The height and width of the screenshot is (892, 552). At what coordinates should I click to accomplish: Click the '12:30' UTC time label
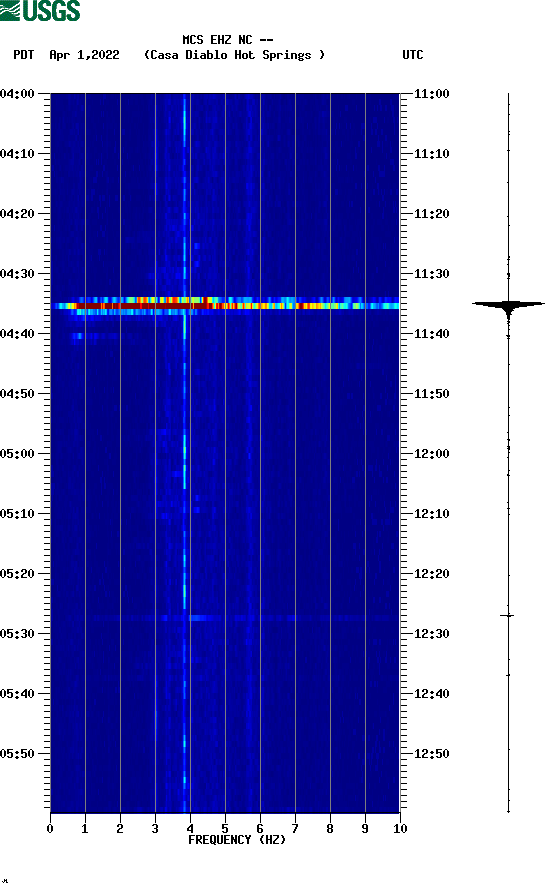coord(431,634)
